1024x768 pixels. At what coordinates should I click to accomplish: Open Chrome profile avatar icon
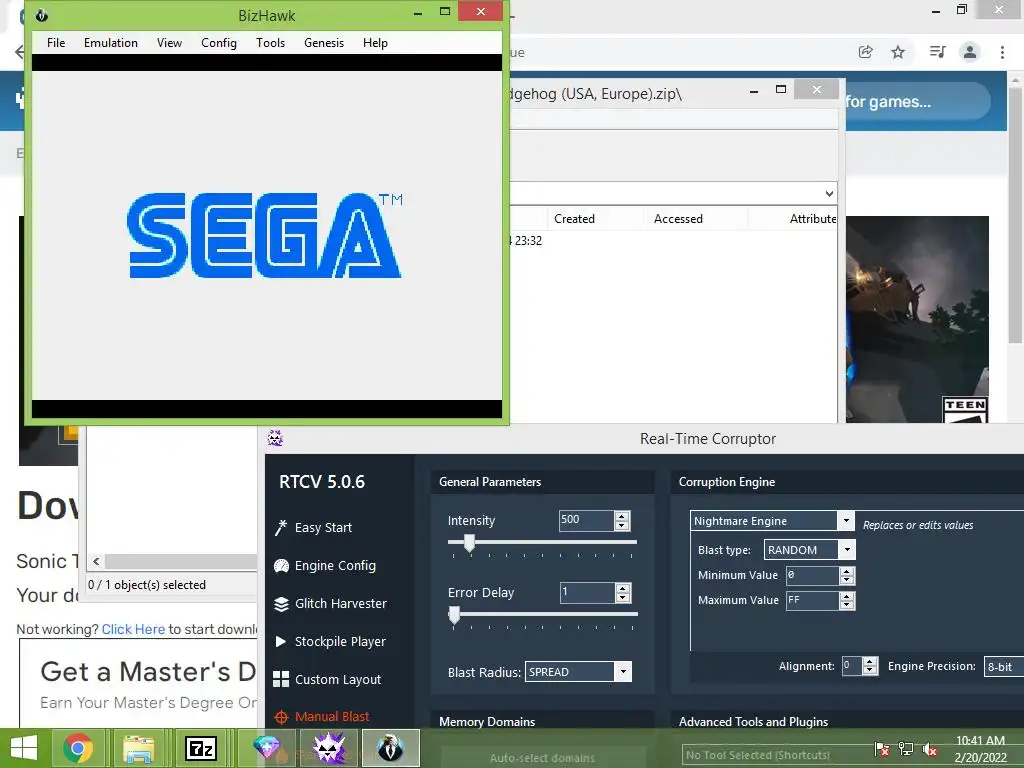(970, 52)
